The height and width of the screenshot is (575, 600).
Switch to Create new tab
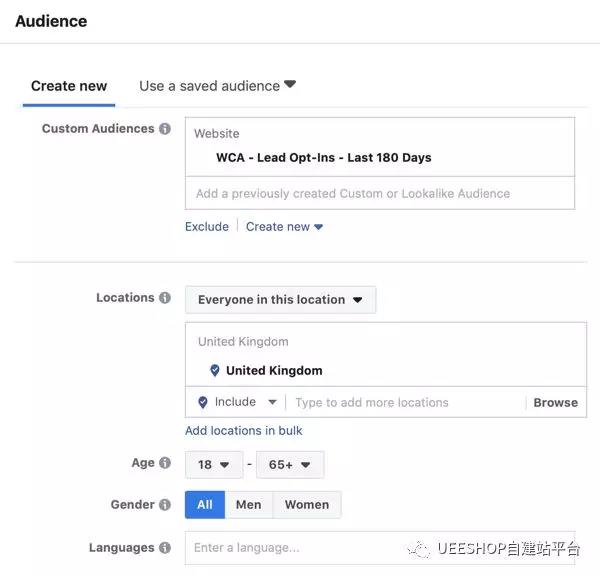[x=69, y=86]
